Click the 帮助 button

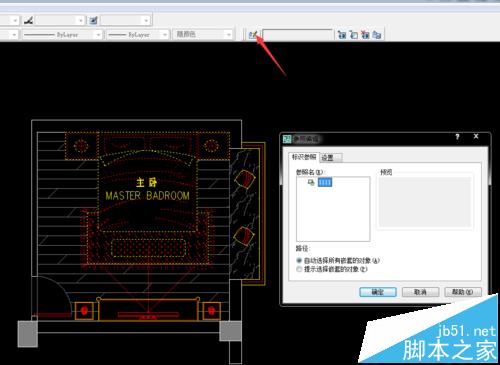pos(463,292)
